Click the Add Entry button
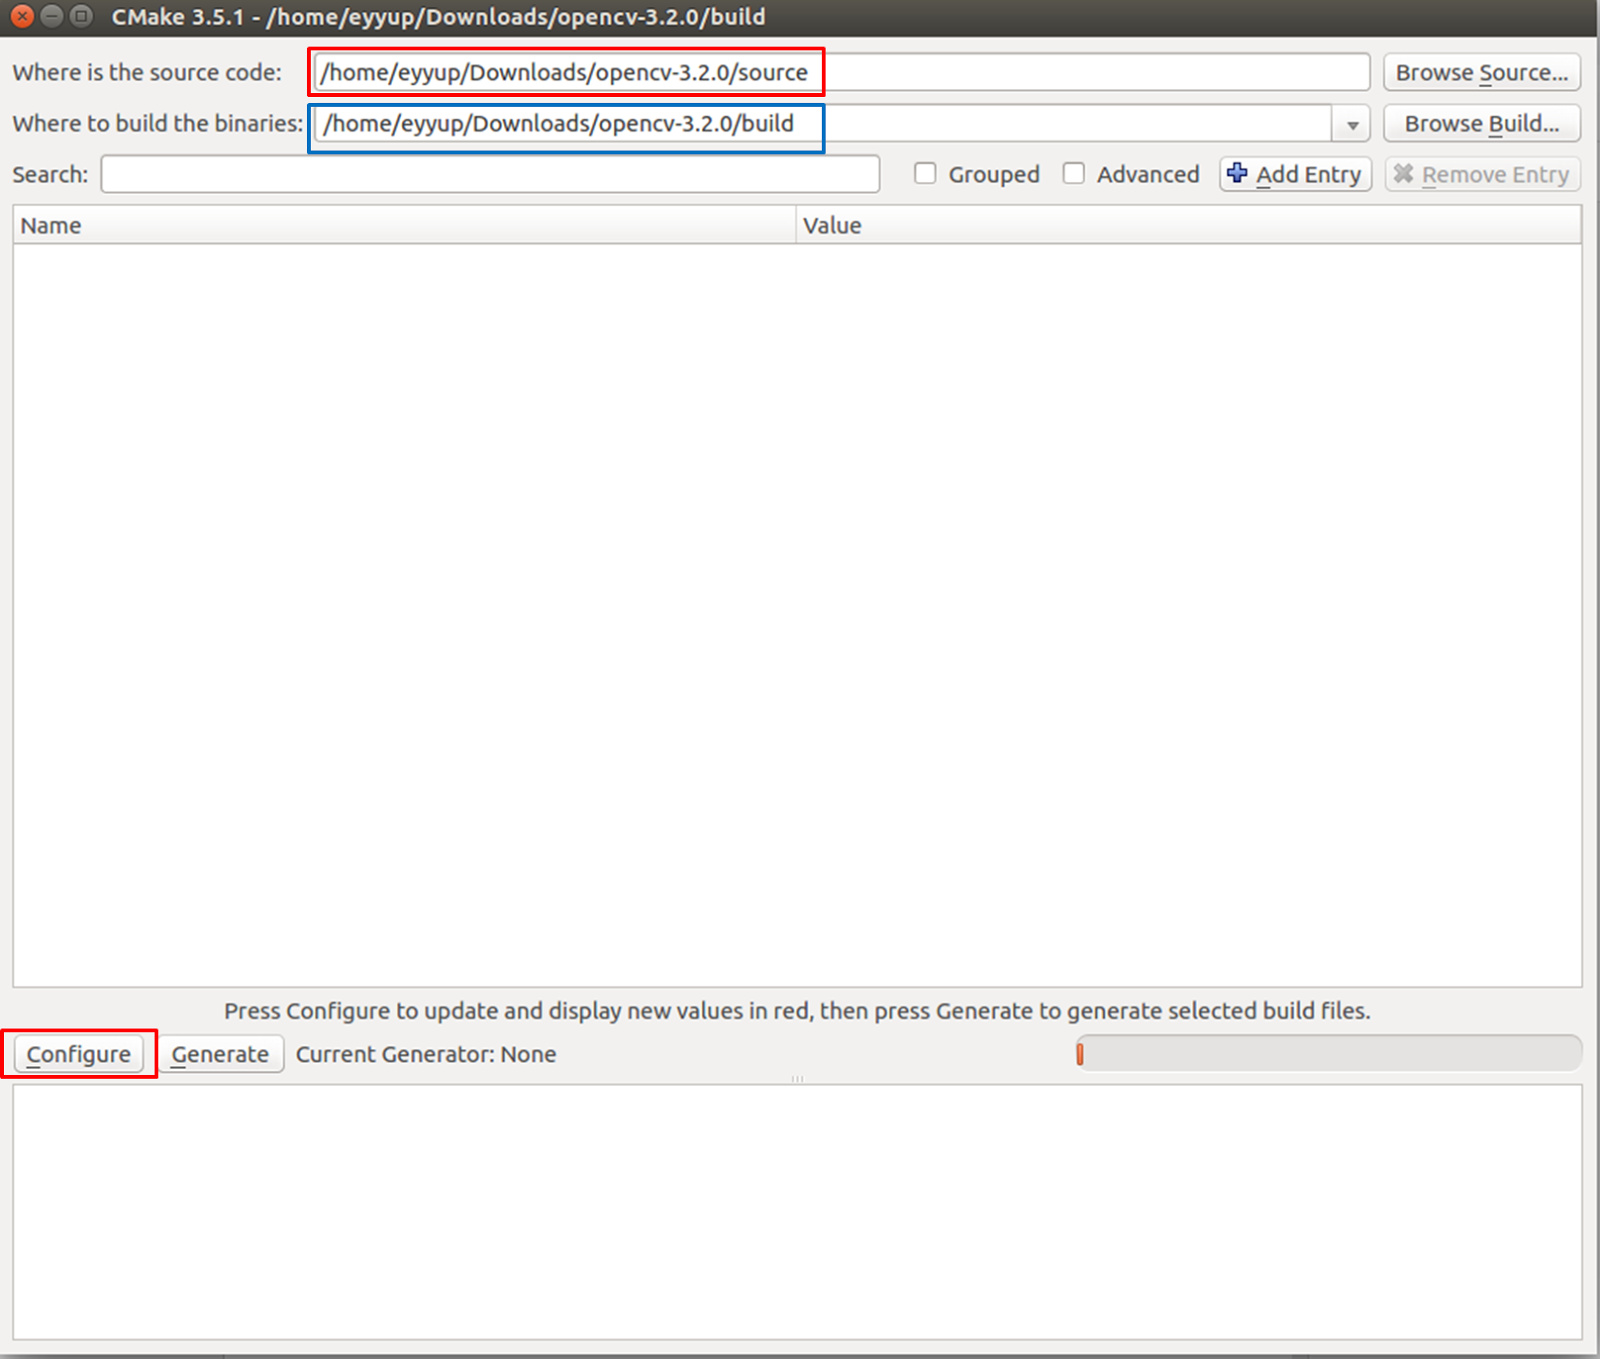Image resolution: width=1600 pixels, height=1359 pixels. point(1295,174)
